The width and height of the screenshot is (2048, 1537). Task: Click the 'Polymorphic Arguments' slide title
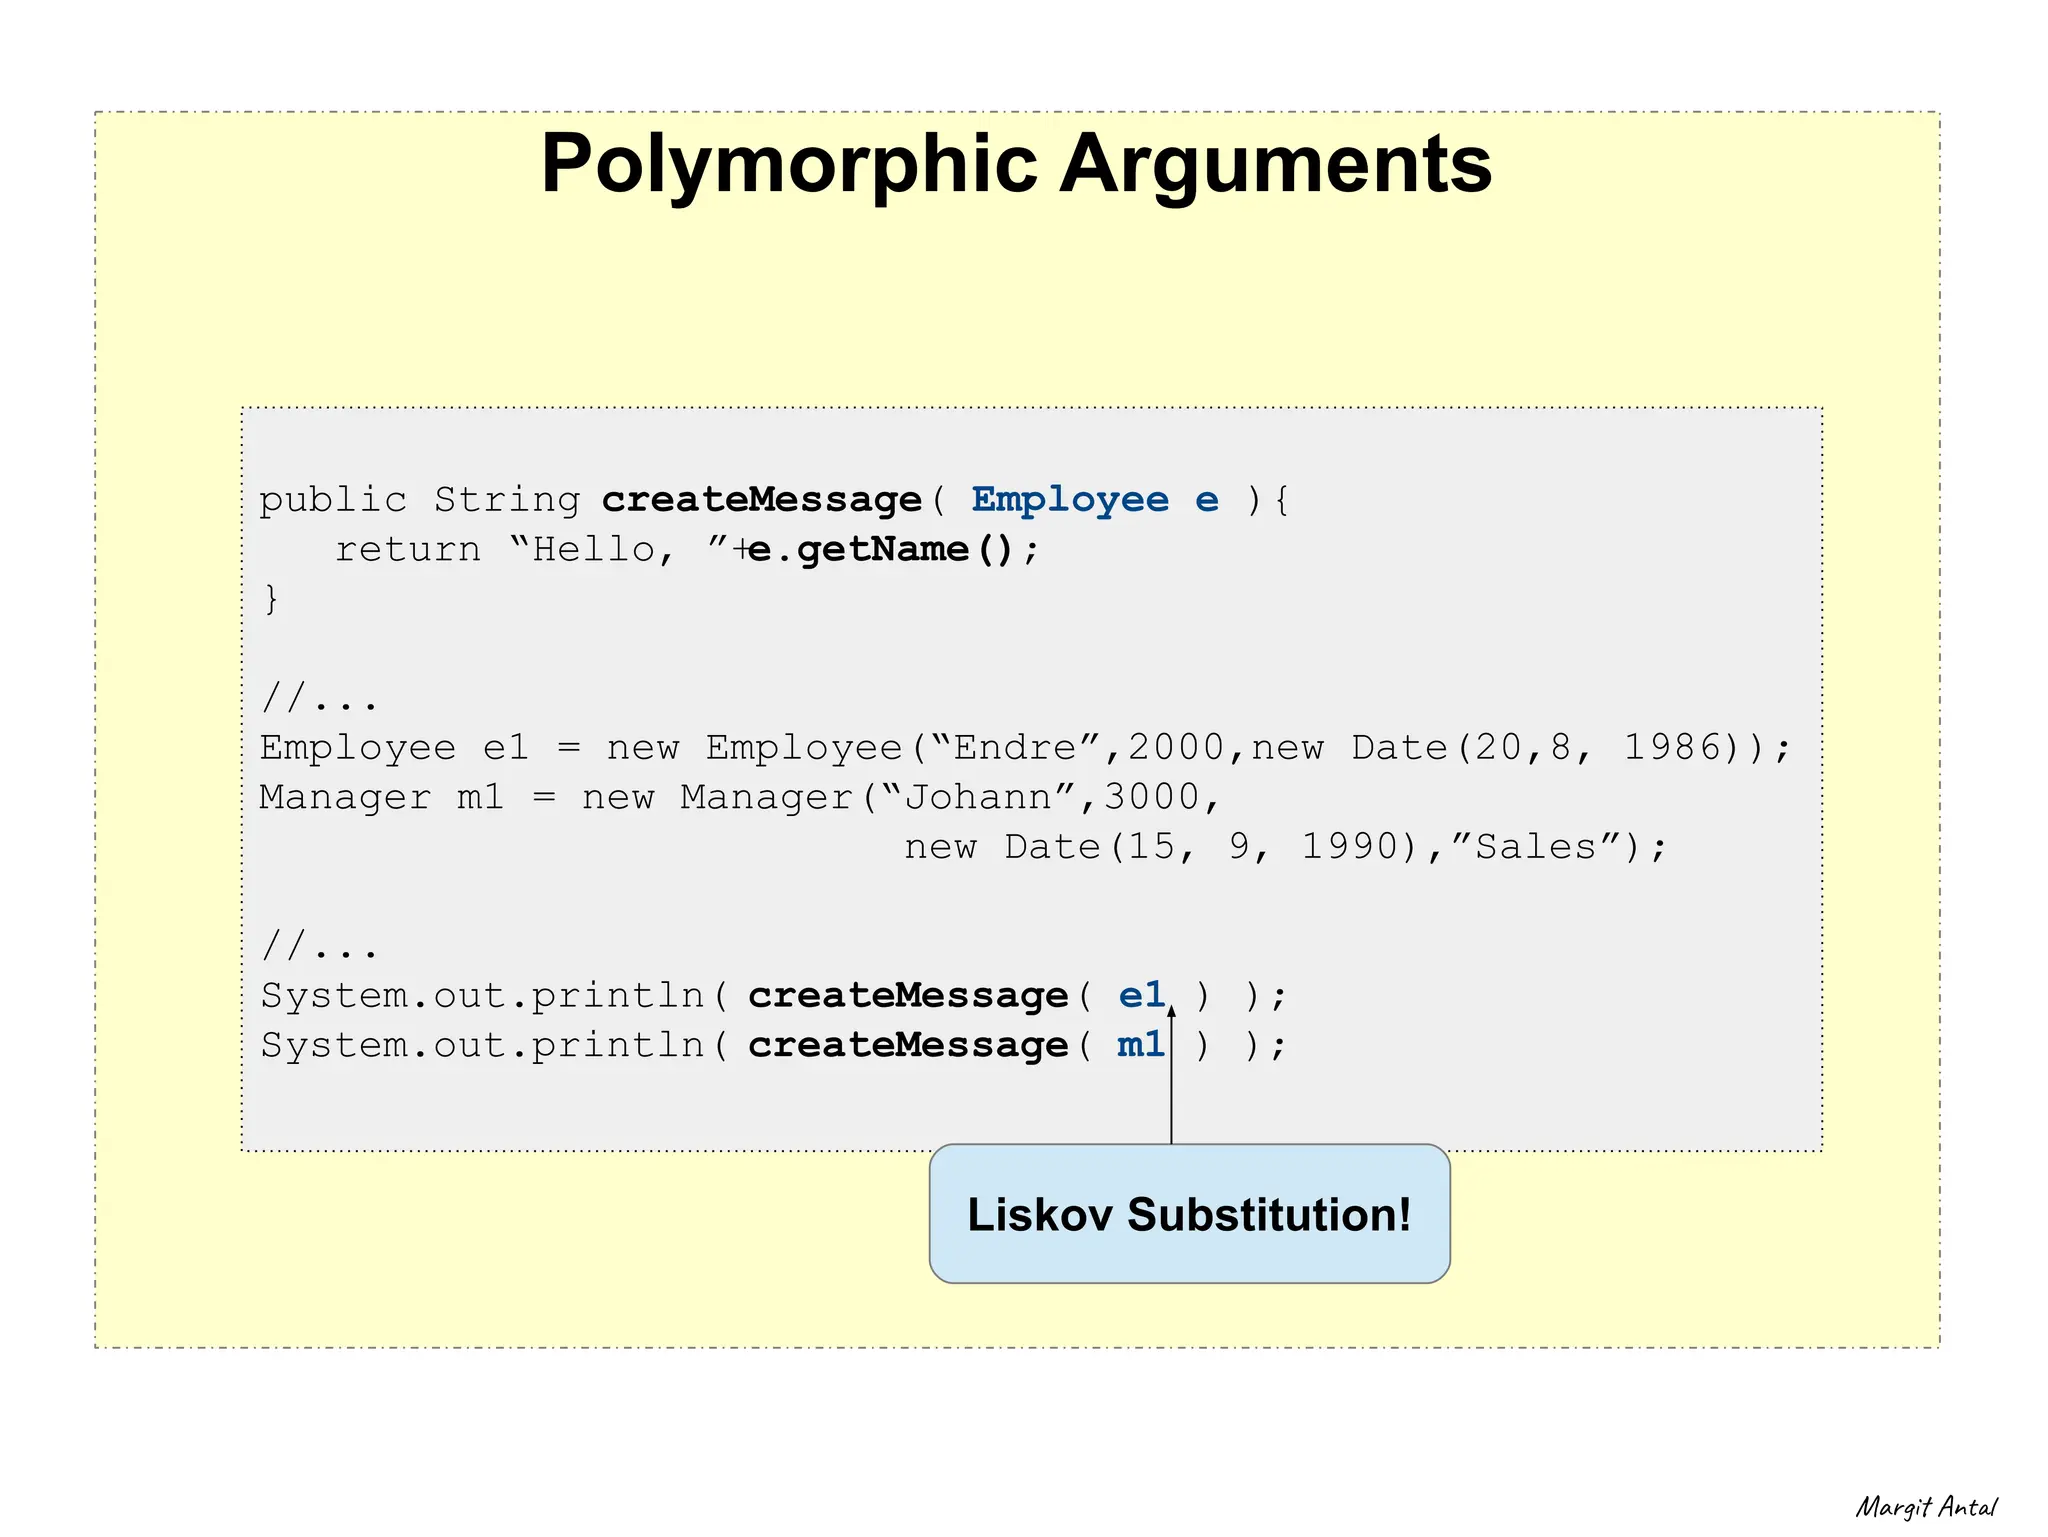click(1016, 164)
